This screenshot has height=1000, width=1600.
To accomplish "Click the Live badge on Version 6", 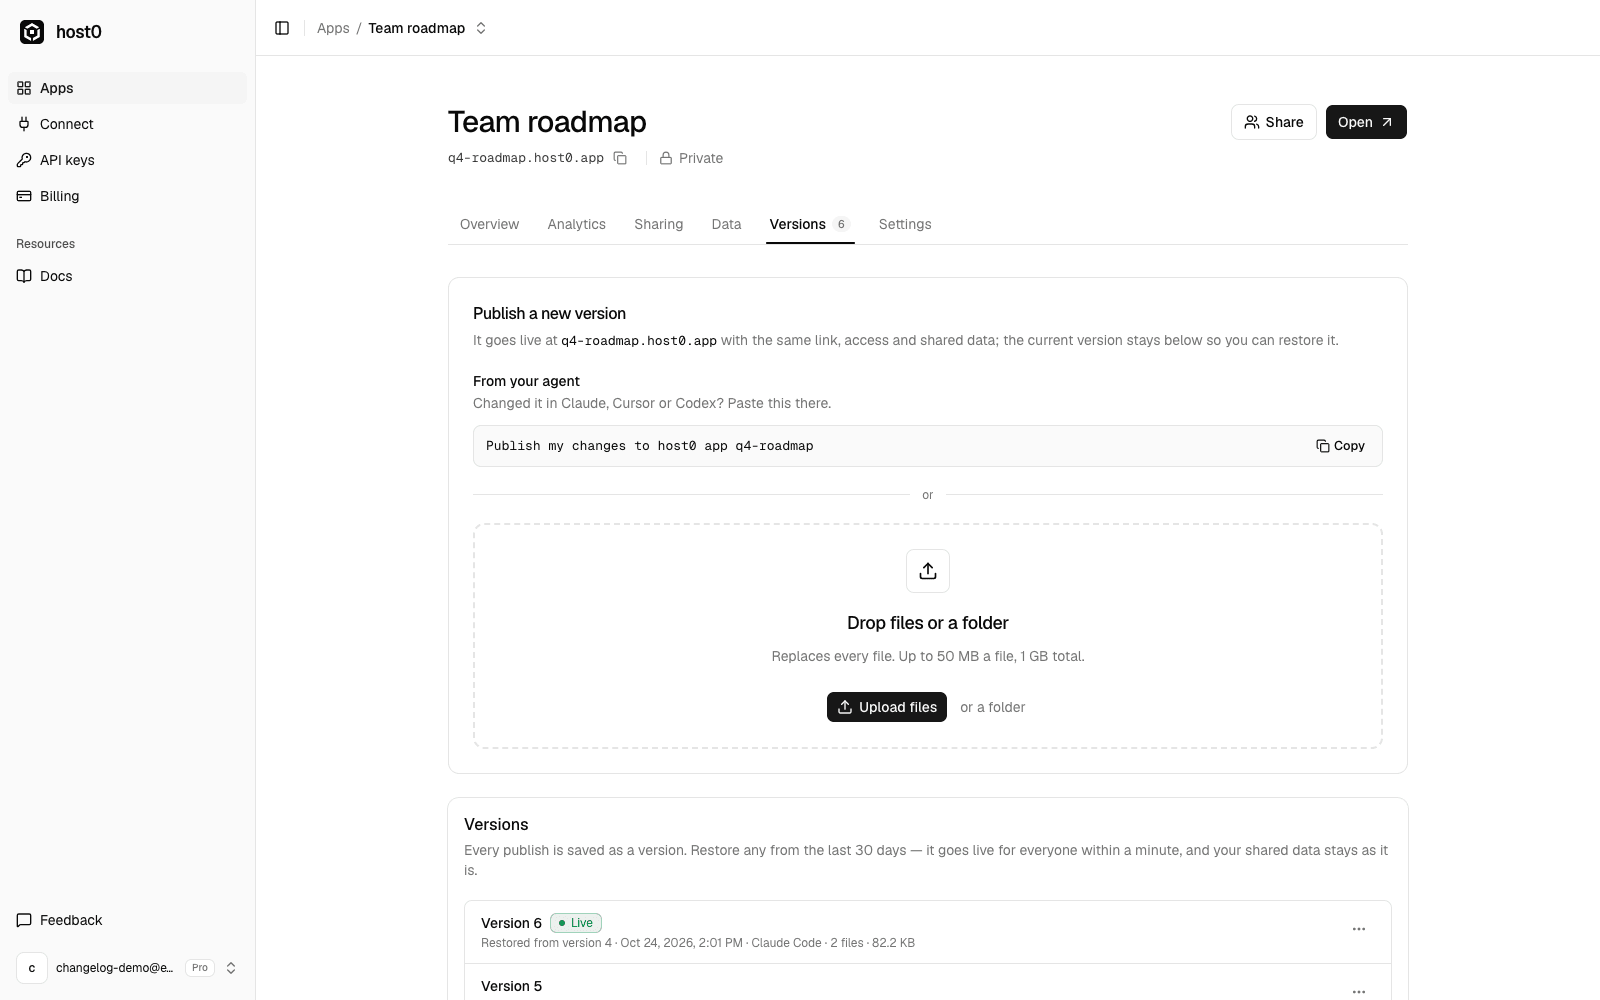I will (576, 923).
